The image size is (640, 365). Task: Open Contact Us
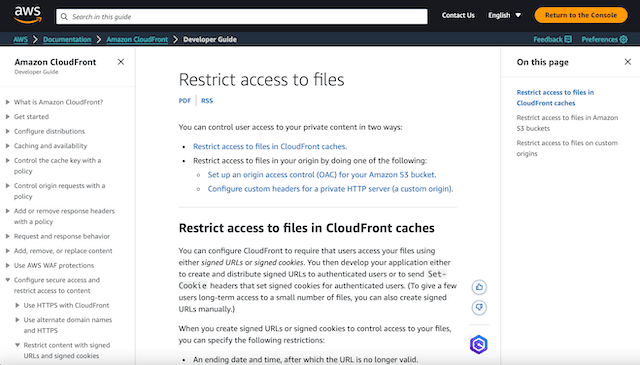click(458, 15)
